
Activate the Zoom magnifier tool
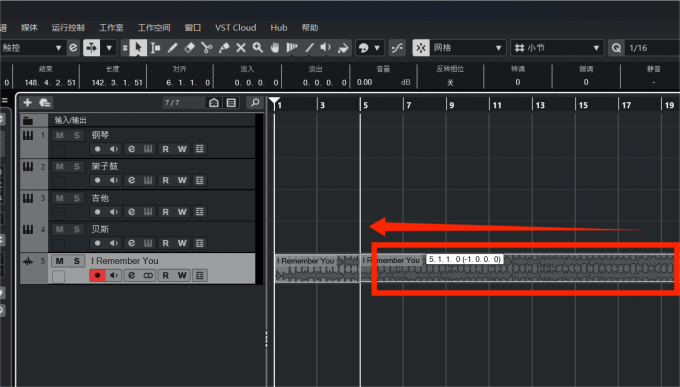258,48
